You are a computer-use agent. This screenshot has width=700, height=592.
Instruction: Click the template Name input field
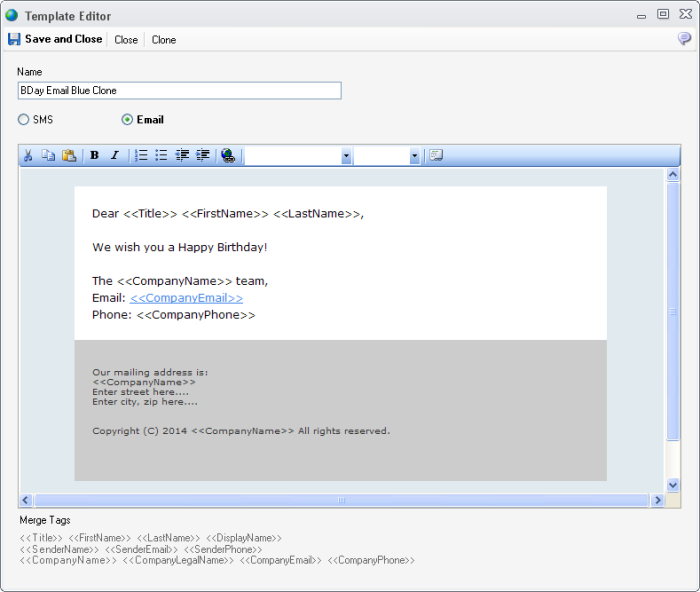[x=180, y=91]
